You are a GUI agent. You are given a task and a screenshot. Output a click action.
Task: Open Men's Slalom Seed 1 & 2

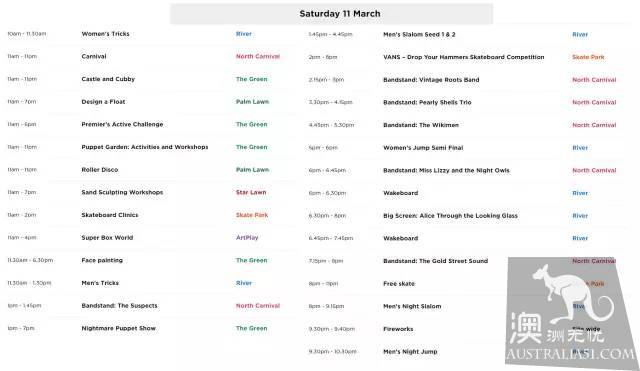click(x=419, y=35)
